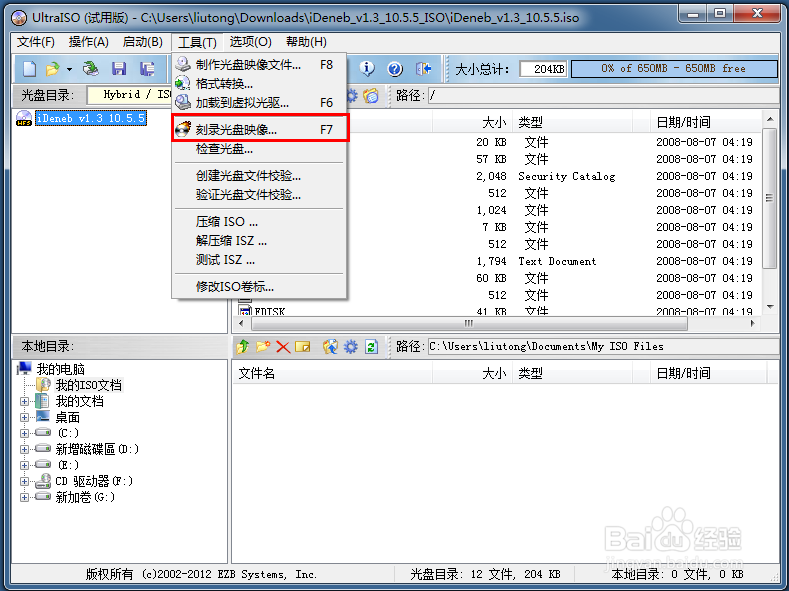Click the local Up folder icon
Viewport: 789px width, 591px height.
(243, 347)
